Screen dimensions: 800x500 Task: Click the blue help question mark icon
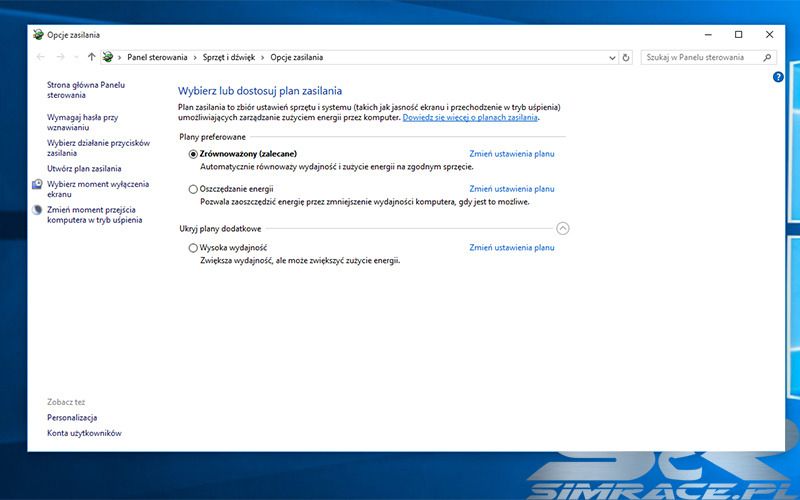[x=778, y=77]
